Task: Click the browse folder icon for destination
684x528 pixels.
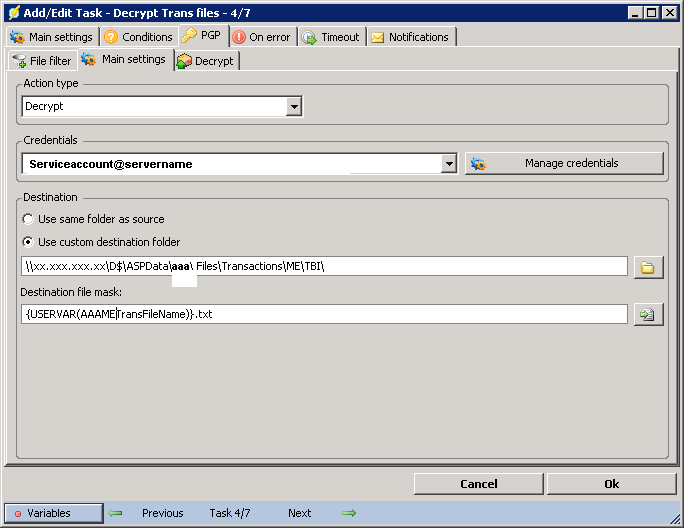Action: click(x=648, y=267)
